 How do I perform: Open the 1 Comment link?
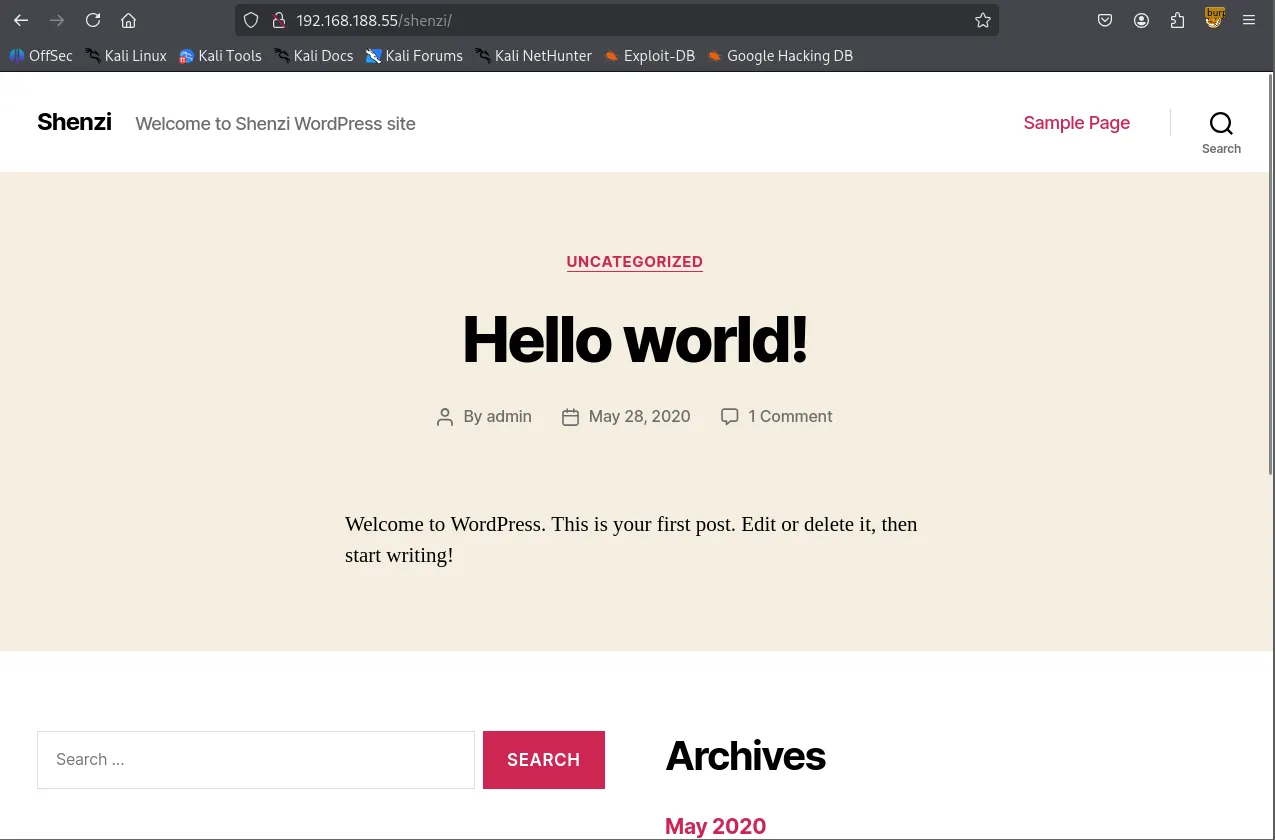[790, 417]
